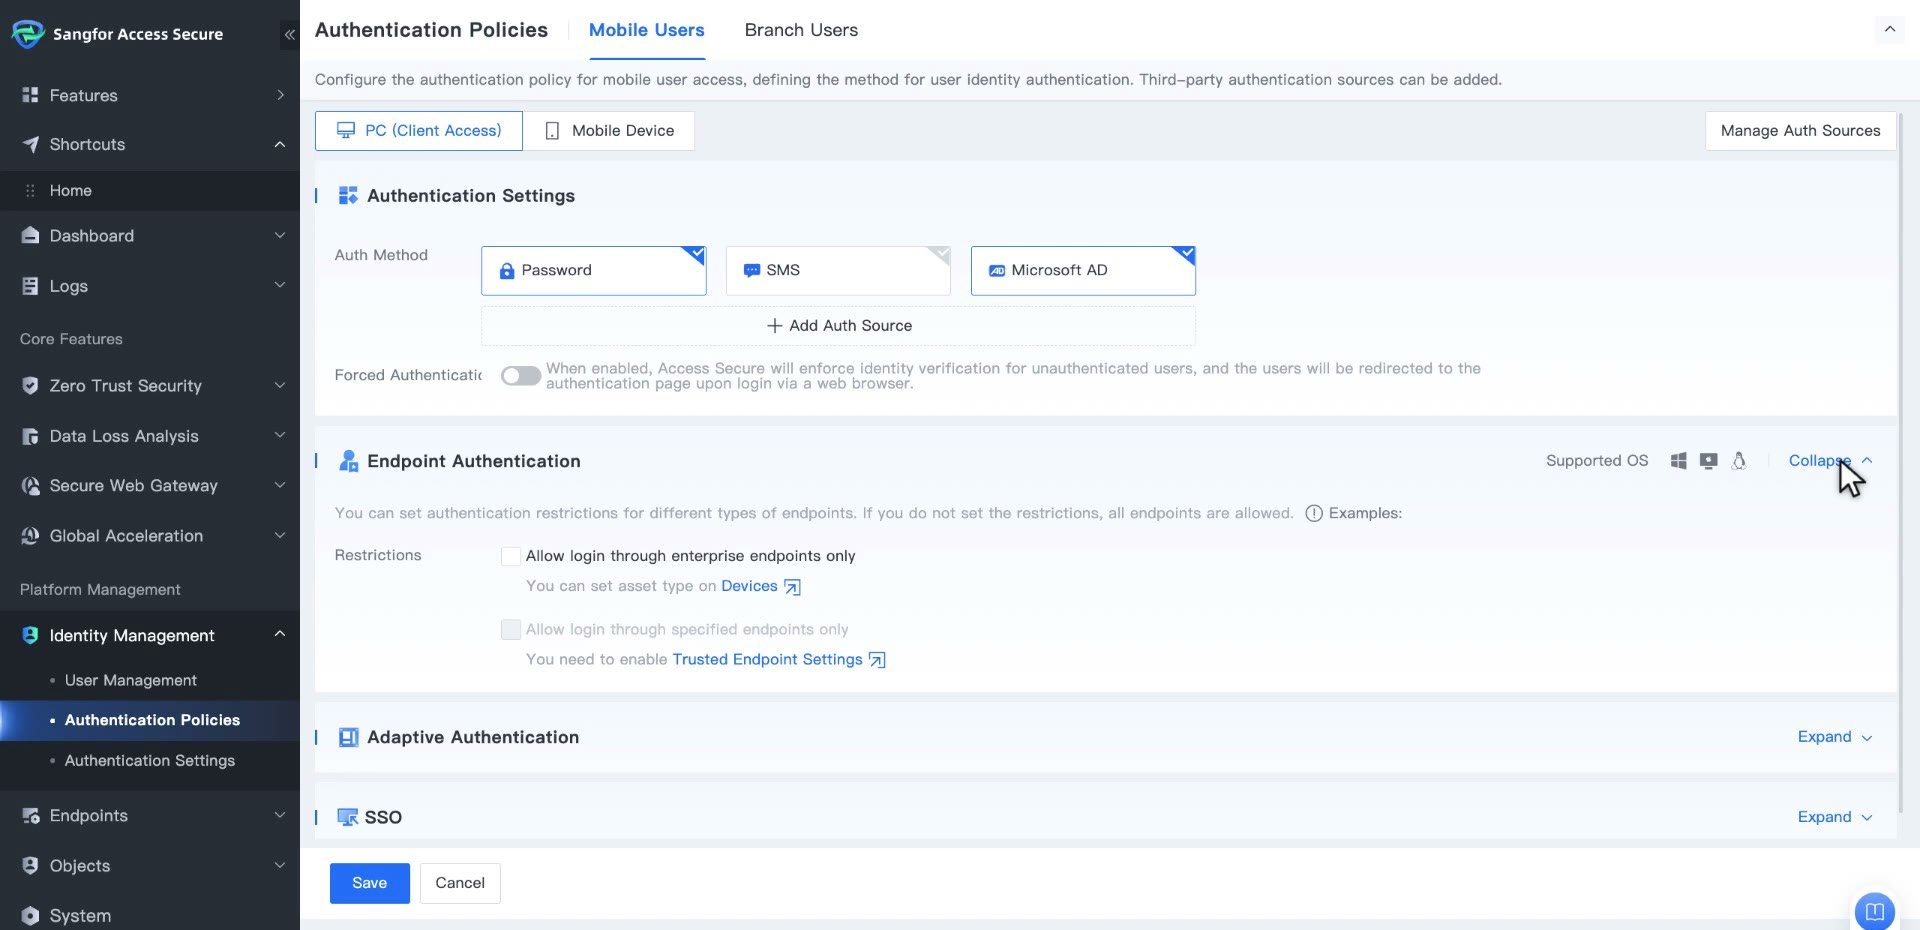
Task: Click the Examples info icon
Action: (1314, 513)
